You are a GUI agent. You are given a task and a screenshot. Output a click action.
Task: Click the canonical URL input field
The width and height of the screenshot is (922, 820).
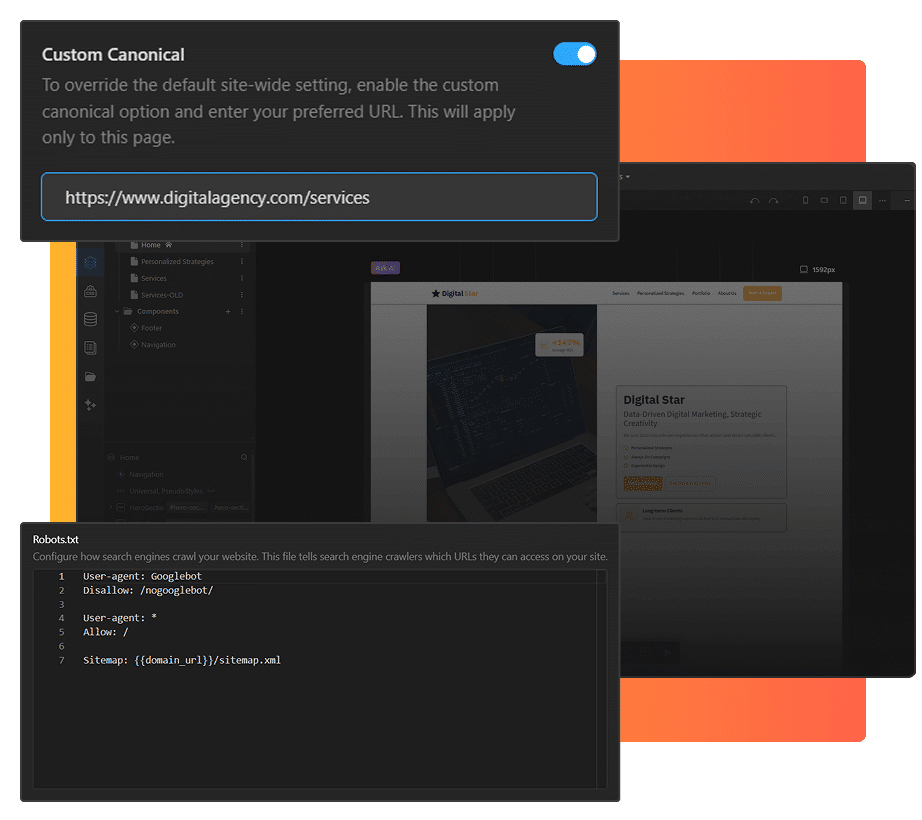tap(319, 198)
